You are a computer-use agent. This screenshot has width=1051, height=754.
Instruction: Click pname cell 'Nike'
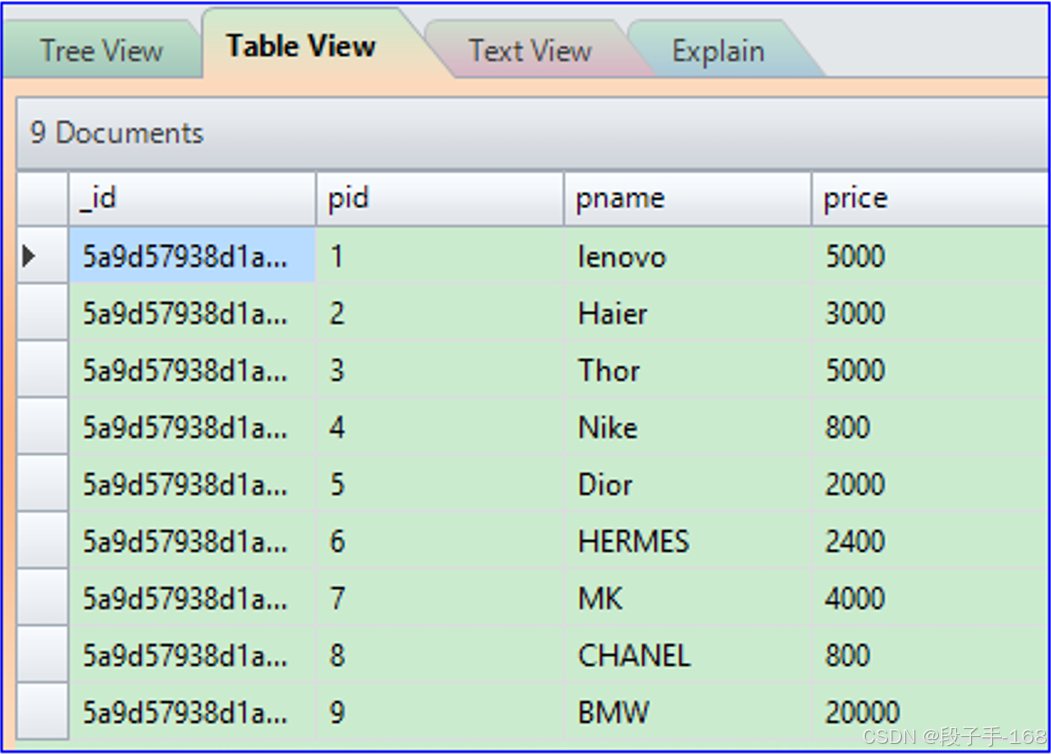[688, 426]
